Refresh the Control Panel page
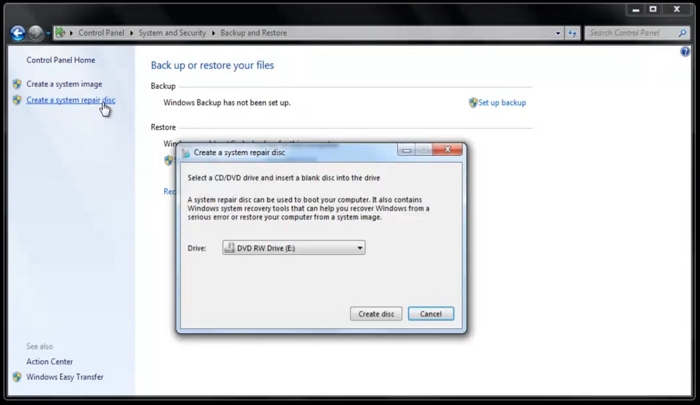The height and width of the screenshot is (405, 700). (572, 33)
